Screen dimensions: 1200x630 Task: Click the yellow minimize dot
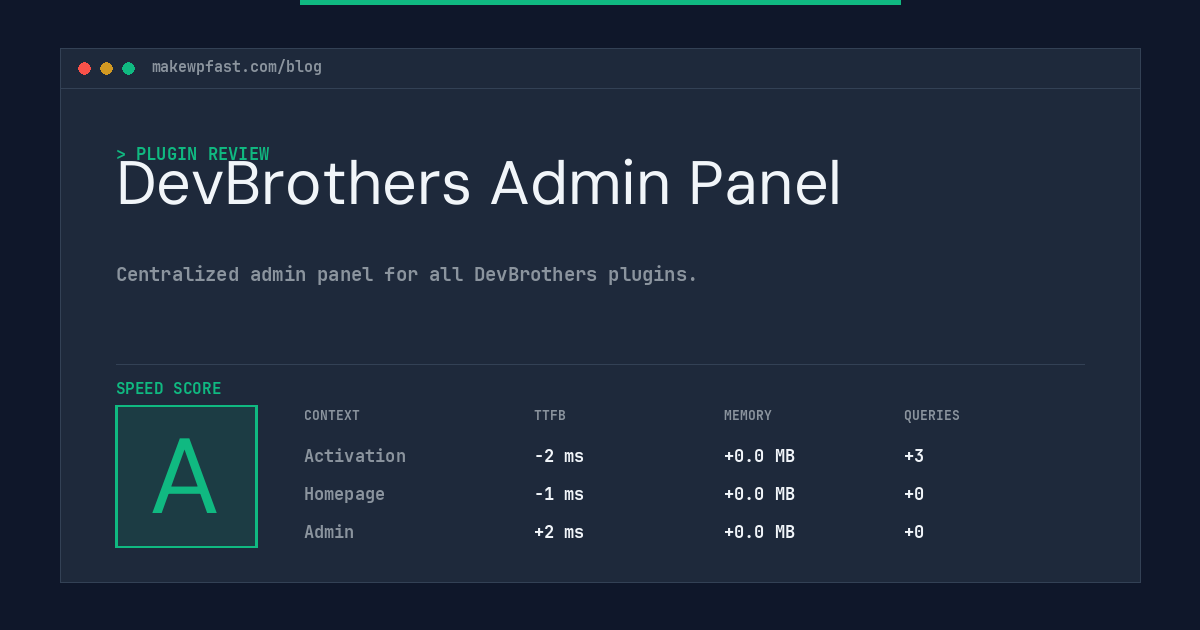106,68
